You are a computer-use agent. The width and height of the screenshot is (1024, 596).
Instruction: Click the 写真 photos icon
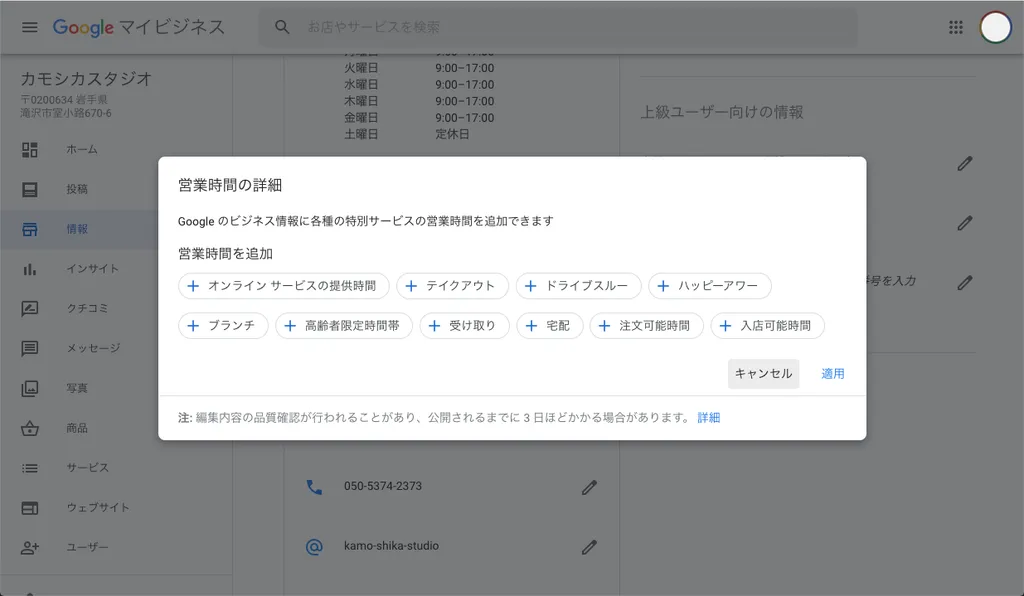29,388
